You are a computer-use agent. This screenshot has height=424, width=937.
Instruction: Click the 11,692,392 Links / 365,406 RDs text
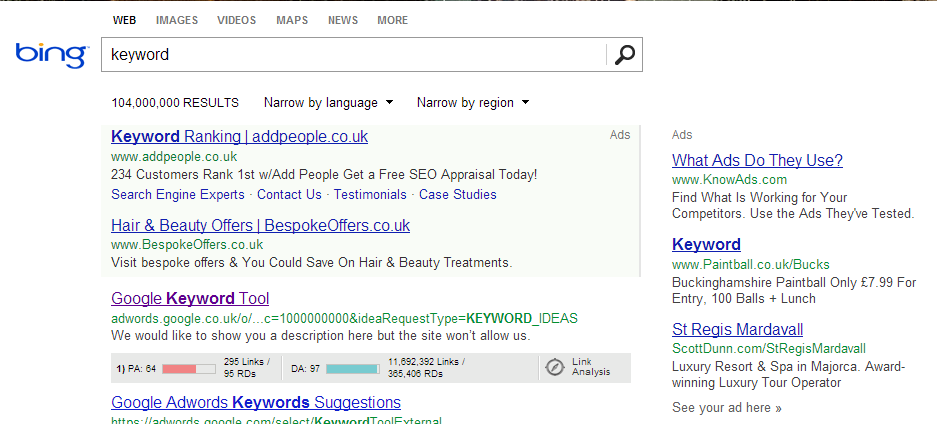point(427,368)
